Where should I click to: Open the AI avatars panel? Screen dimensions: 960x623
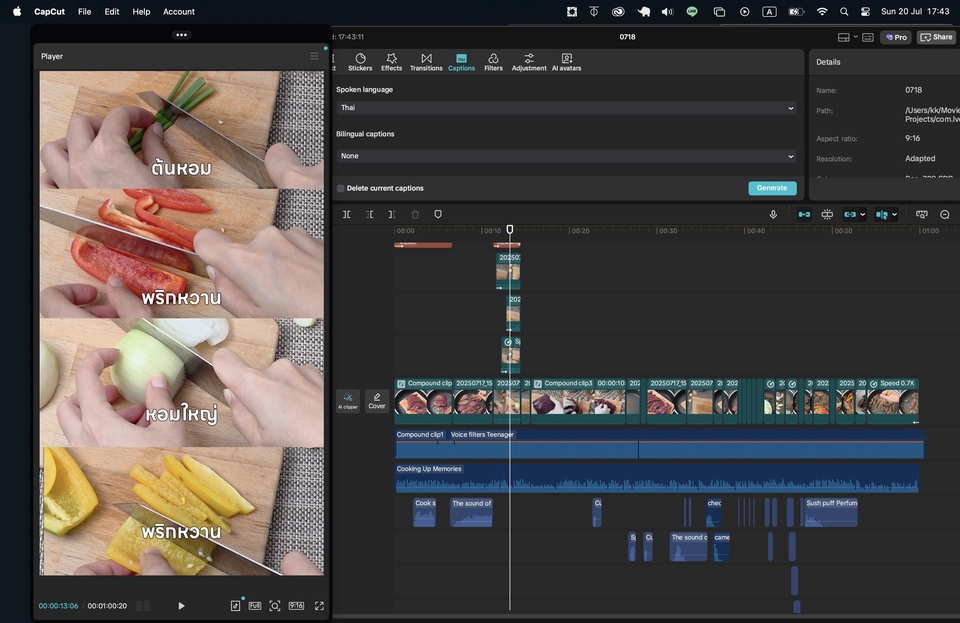tap(566, 62)
